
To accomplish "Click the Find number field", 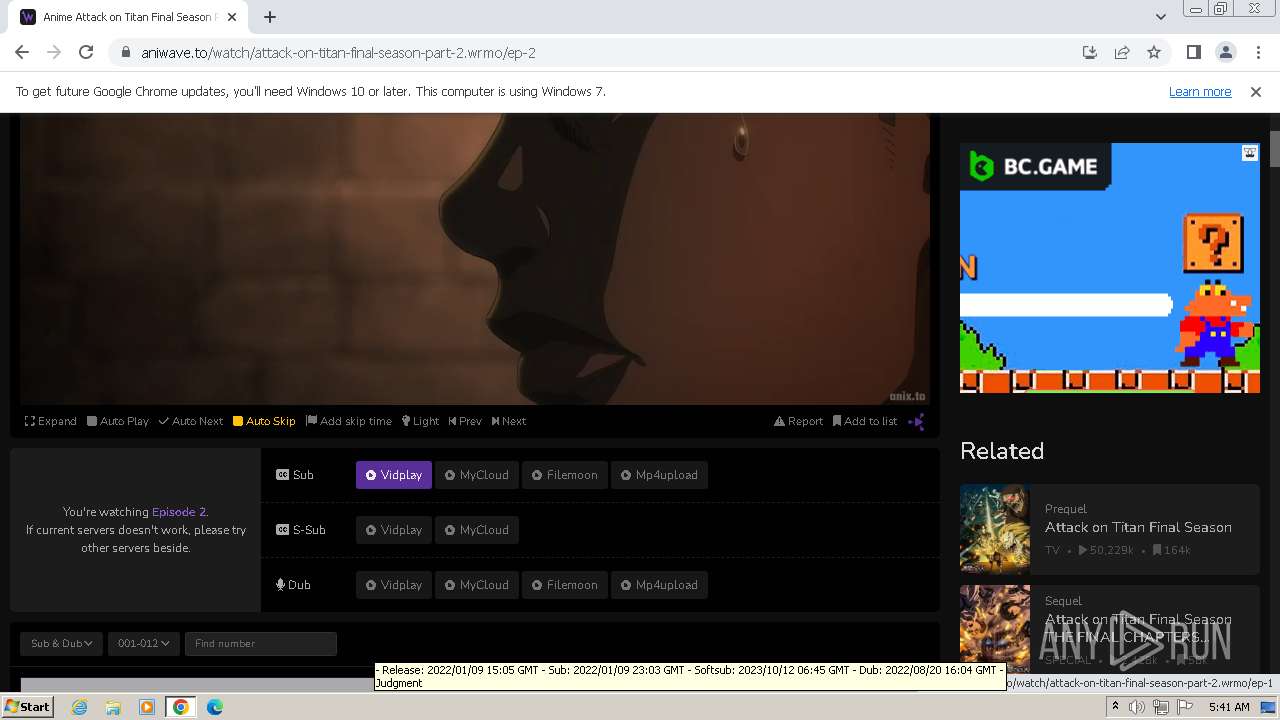I will pyautogui.click(x=260, y=643).
